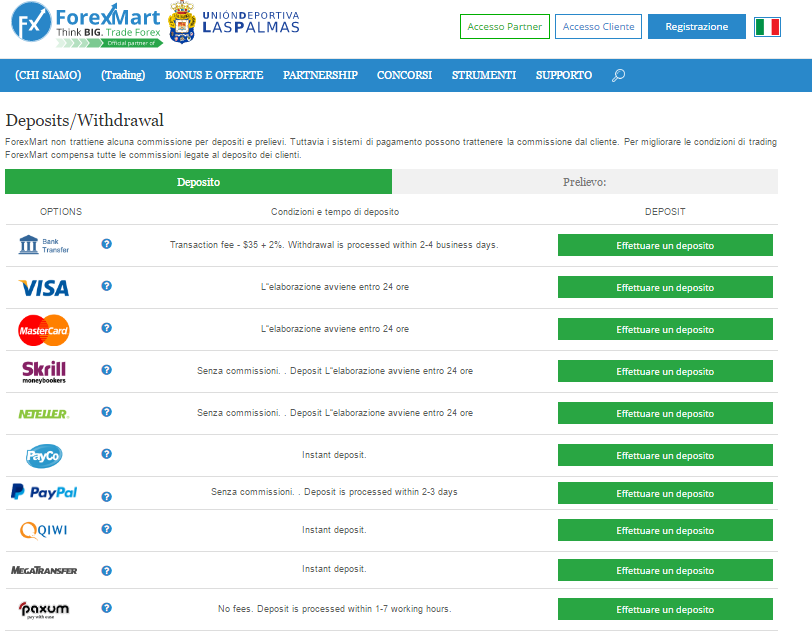Screen dimensions: 812x642
Task: Click the DEPOSIT column header
Action: (x=665, y=212)
